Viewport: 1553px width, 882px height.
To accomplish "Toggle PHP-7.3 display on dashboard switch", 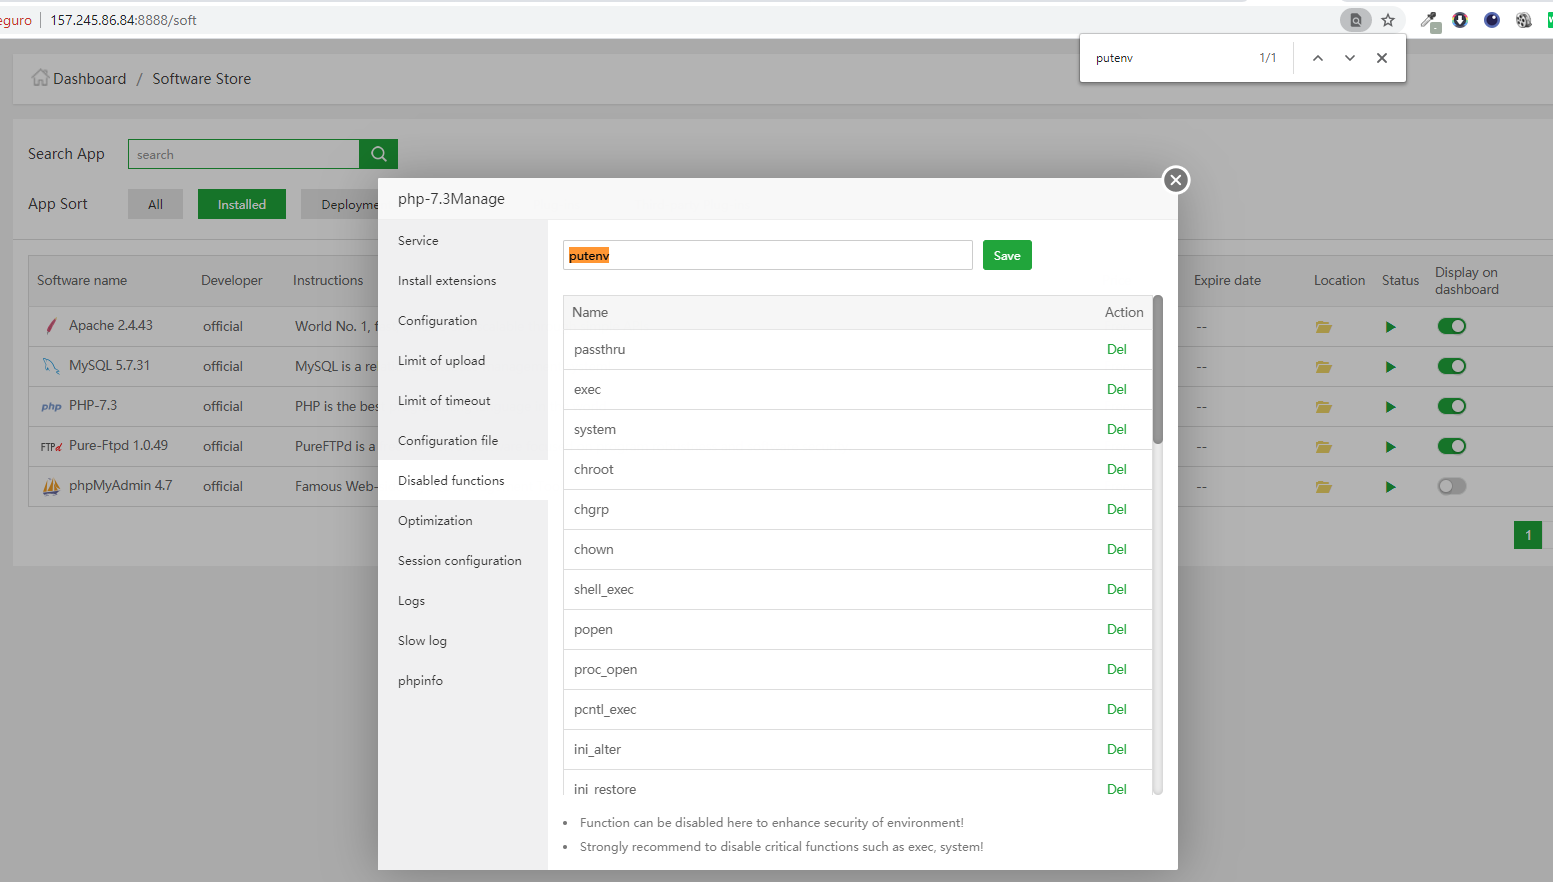I will point(1451,406).
